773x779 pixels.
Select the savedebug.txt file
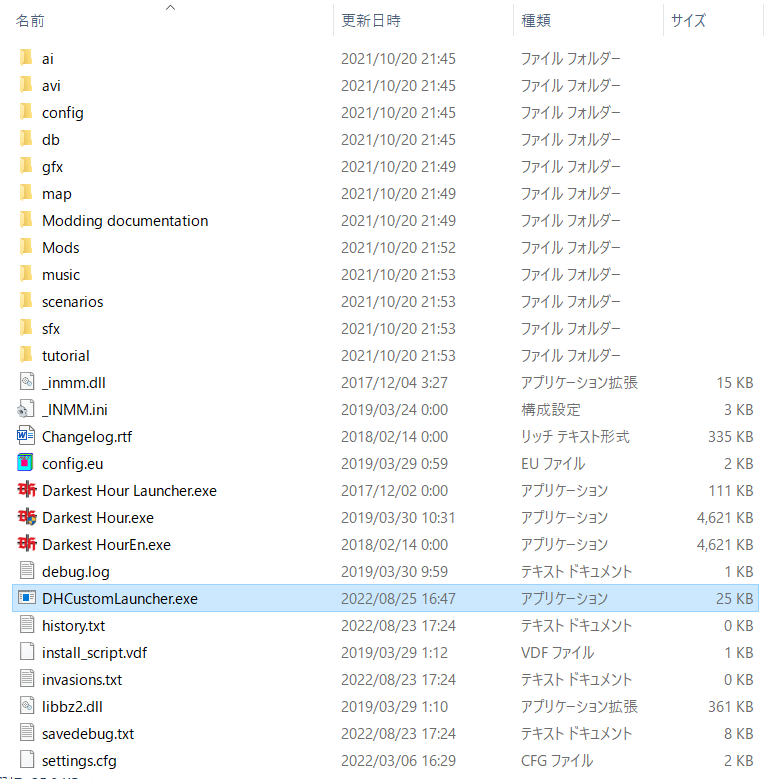pyautogui.click(x=88, y=733)
